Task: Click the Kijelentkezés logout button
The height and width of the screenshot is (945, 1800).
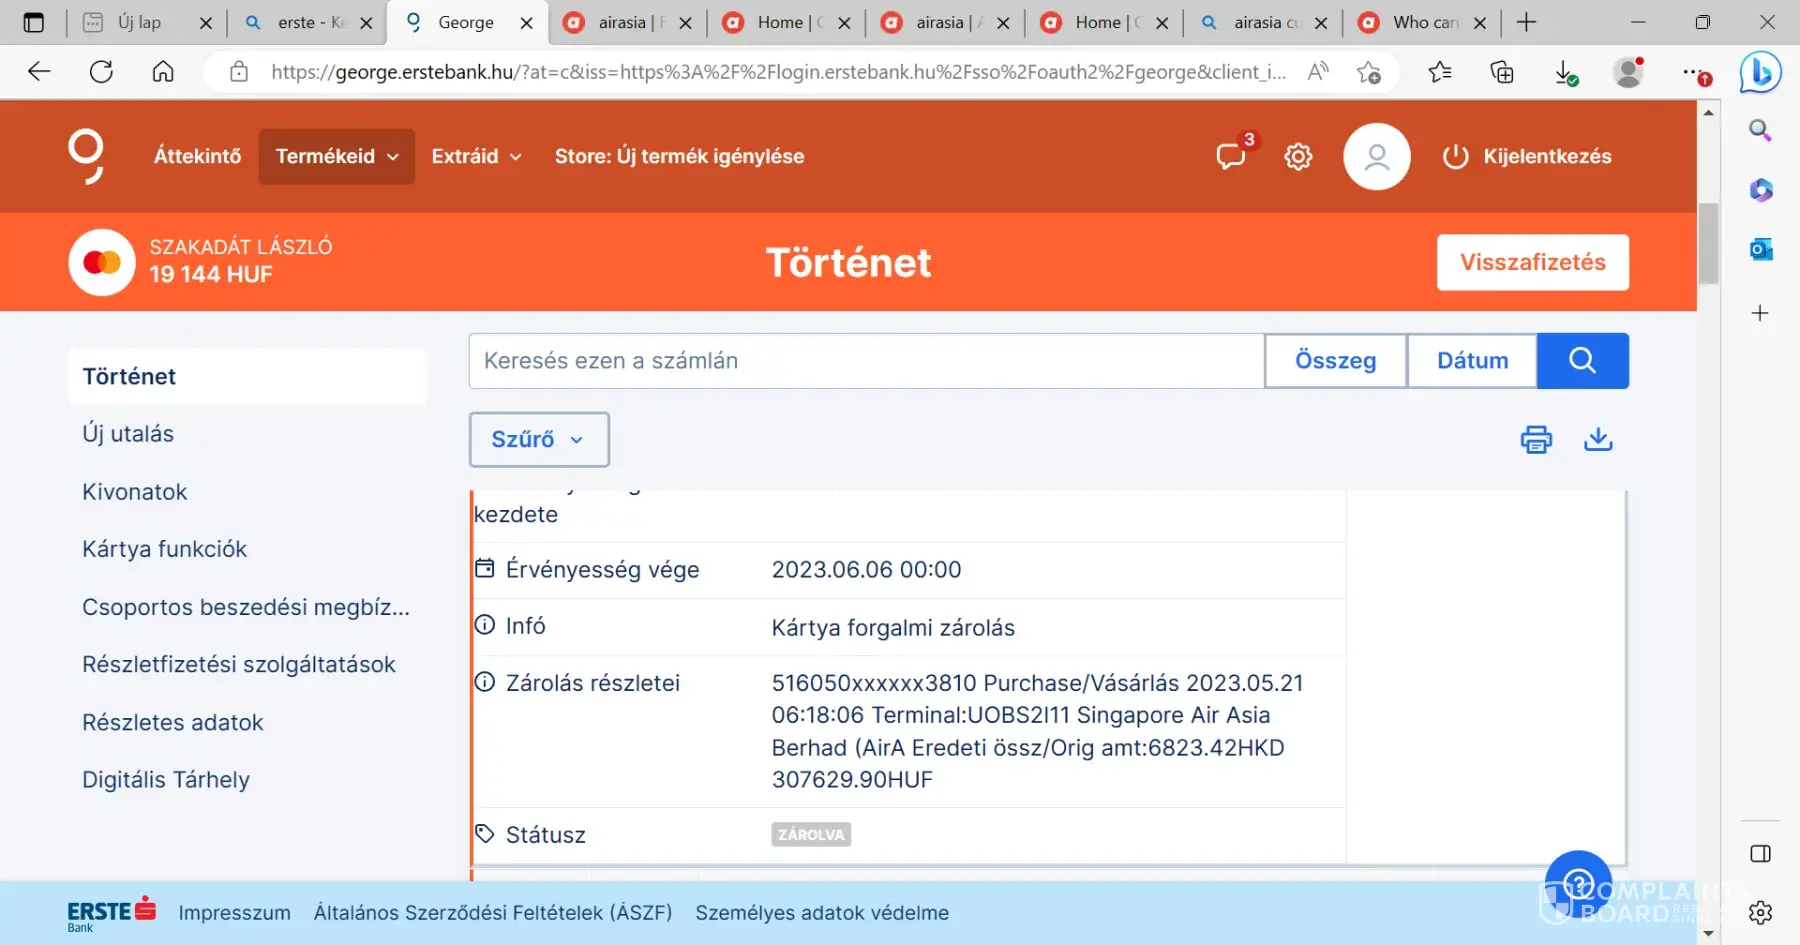Action: click(x=1527, y=156)
